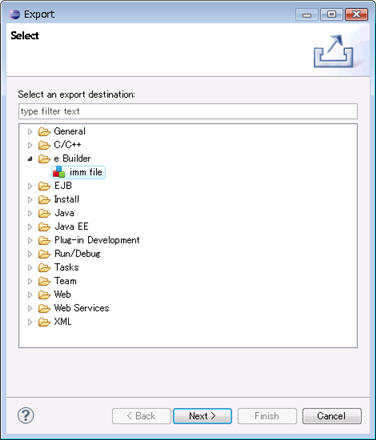Maximize the Export dialog window

331,15
